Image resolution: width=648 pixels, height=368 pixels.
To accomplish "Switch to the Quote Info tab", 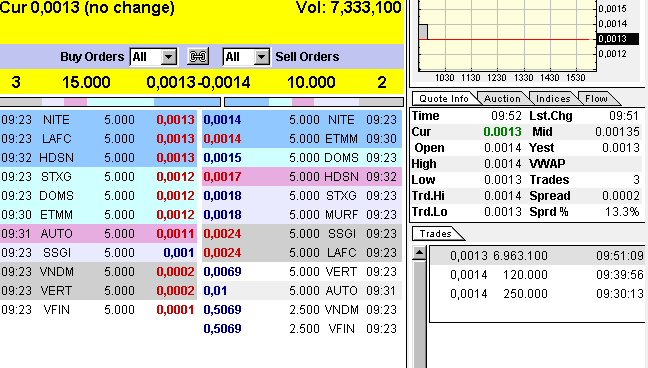I will coord(444,98).
